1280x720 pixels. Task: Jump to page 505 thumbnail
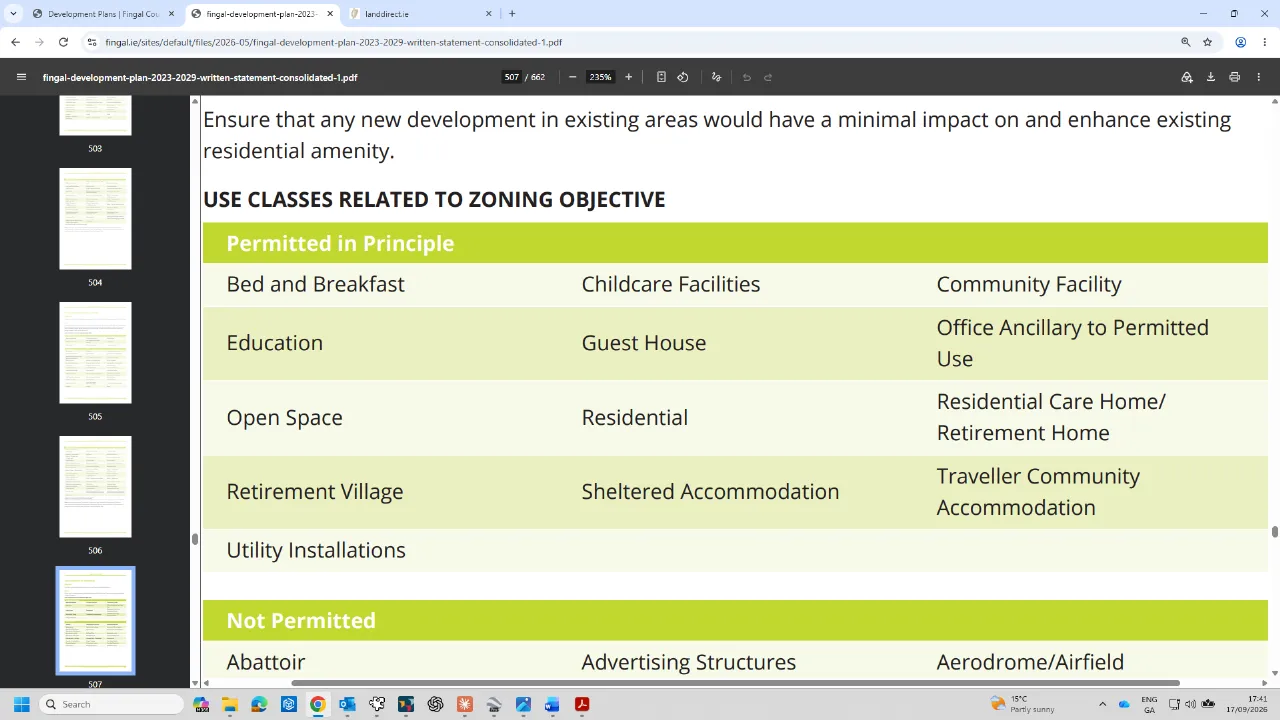95,352
